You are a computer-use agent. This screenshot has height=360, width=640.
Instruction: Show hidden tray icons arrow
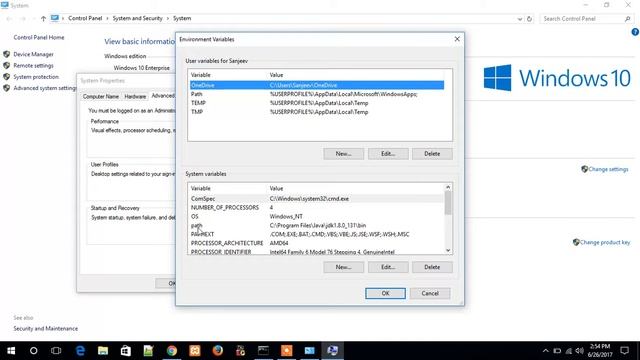pos(546,351)
